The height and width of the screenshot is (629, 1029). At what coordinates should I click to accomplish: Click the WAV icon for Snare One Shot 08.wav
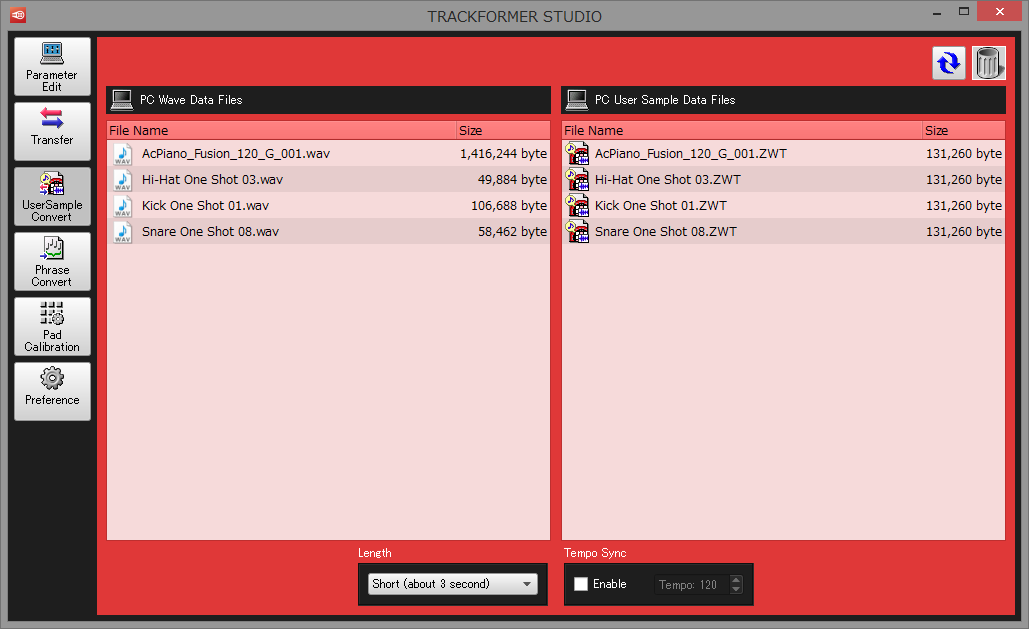click(x=123, y=232)
